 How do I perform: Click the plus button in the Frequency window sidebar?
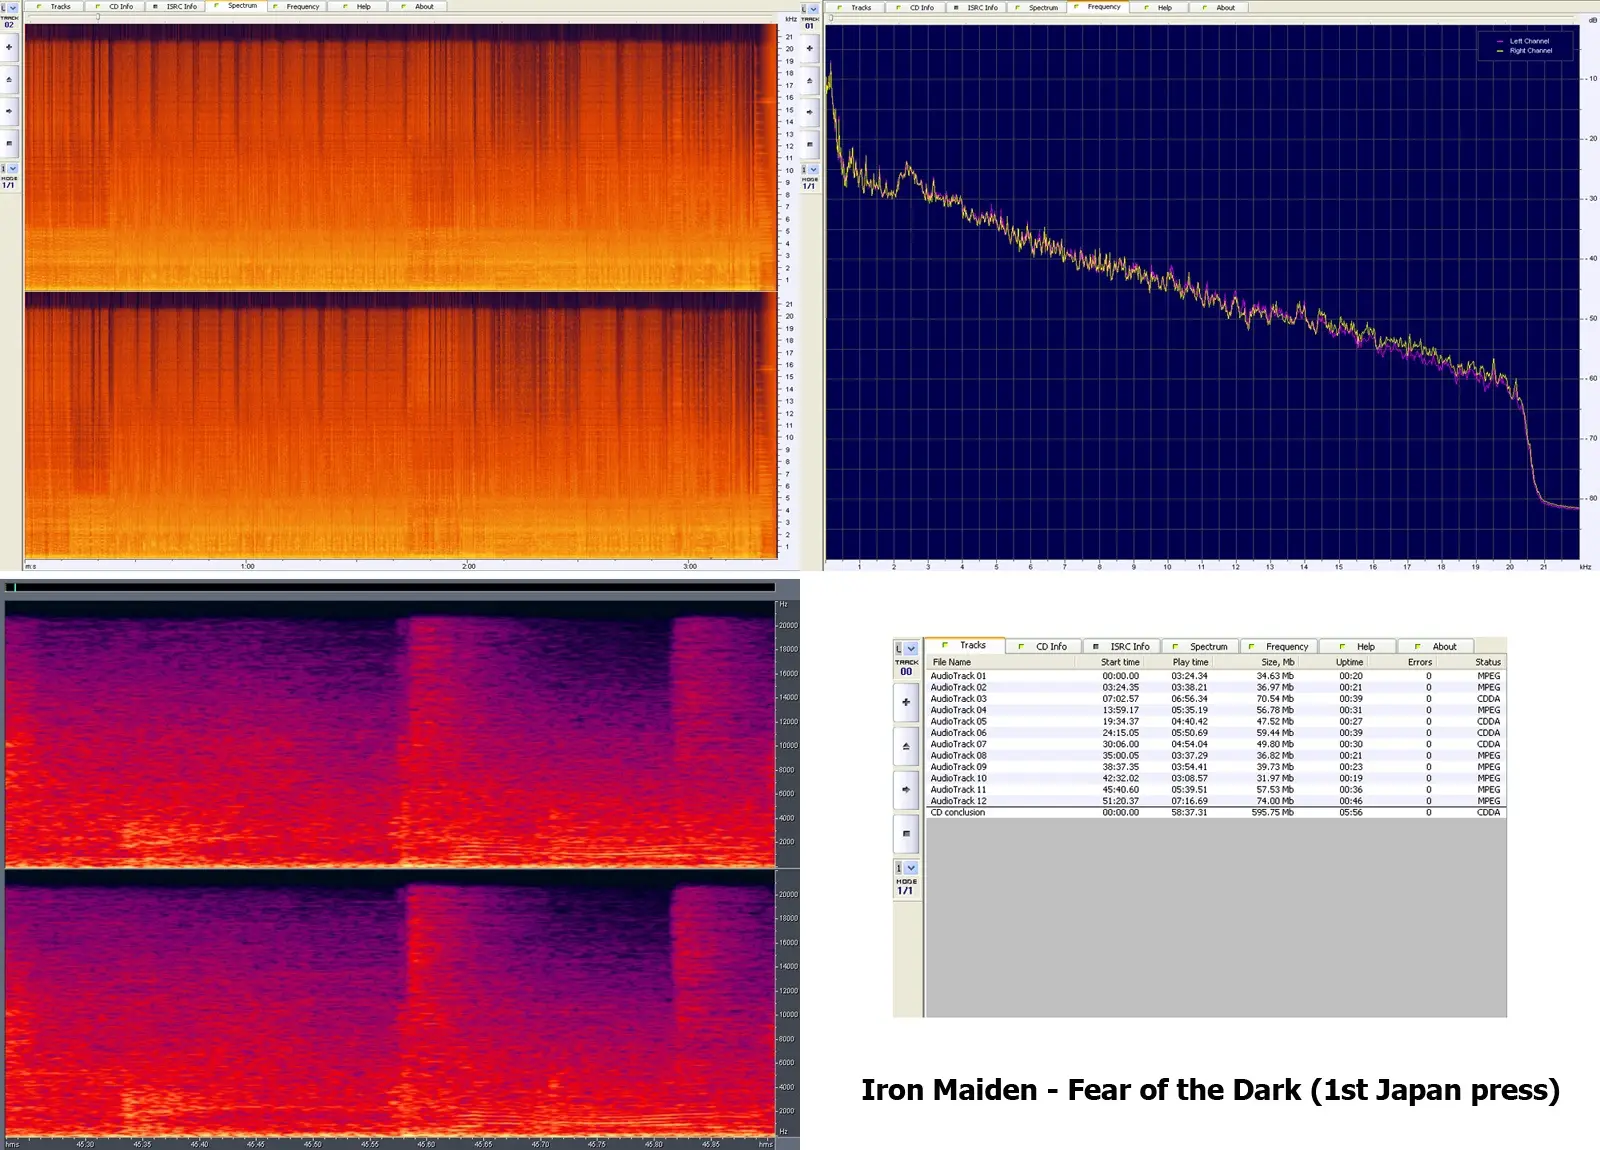pyautogui.click(x=809, y=48)
